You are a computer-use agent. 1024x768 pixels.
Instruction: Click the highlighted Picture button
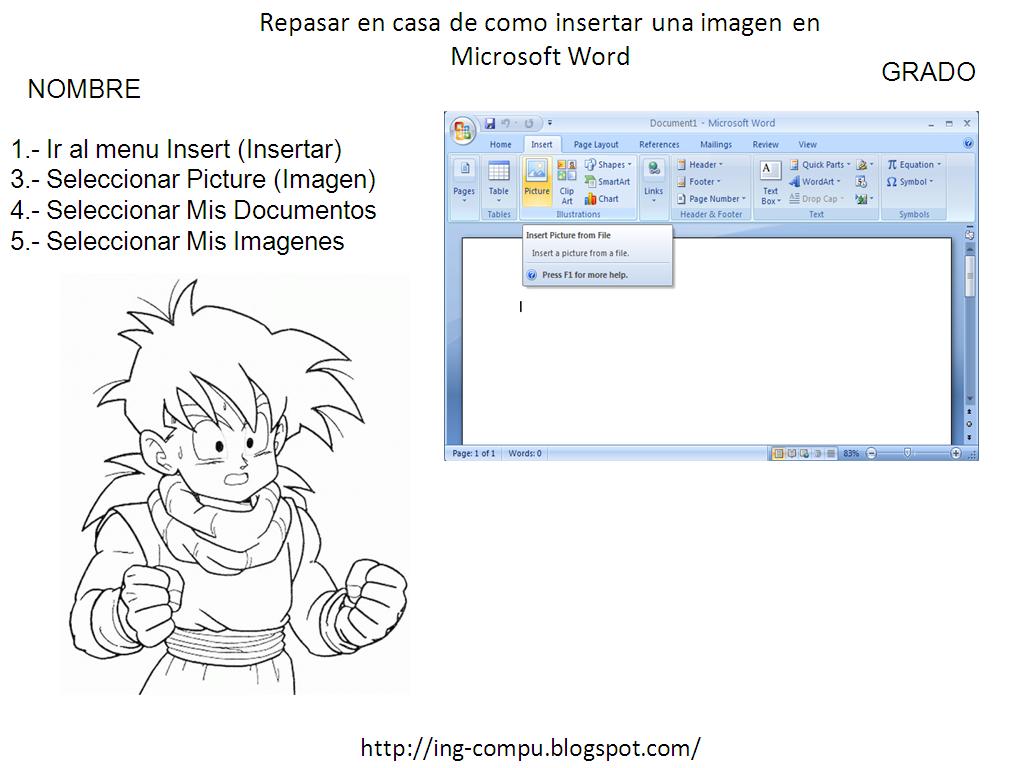tap(537, 181)
